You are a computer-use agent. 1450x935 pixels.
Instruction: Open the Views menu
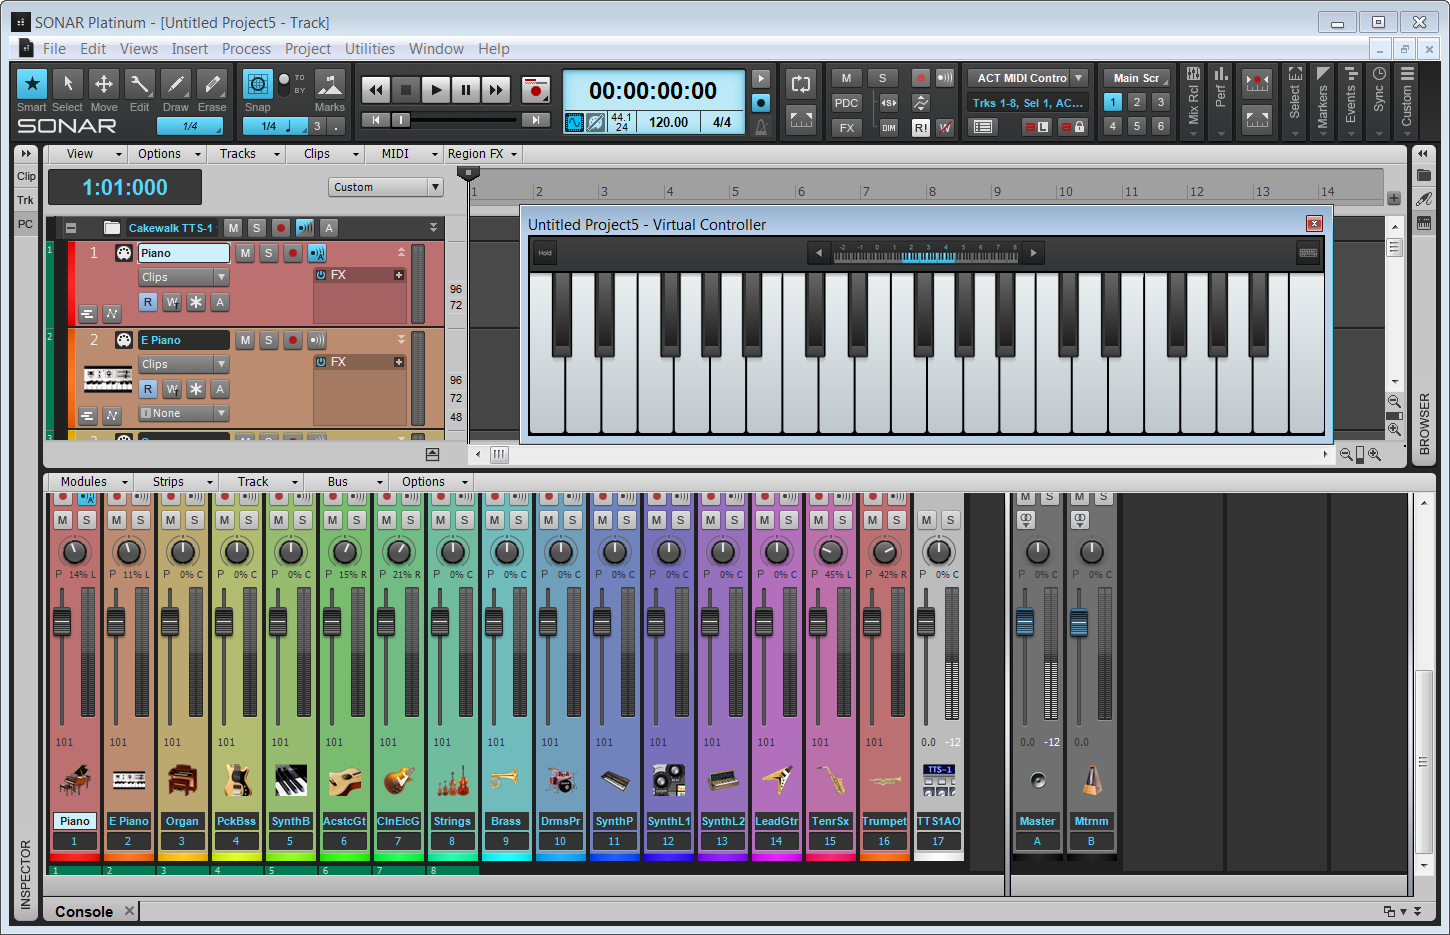[x=139, y=49]
